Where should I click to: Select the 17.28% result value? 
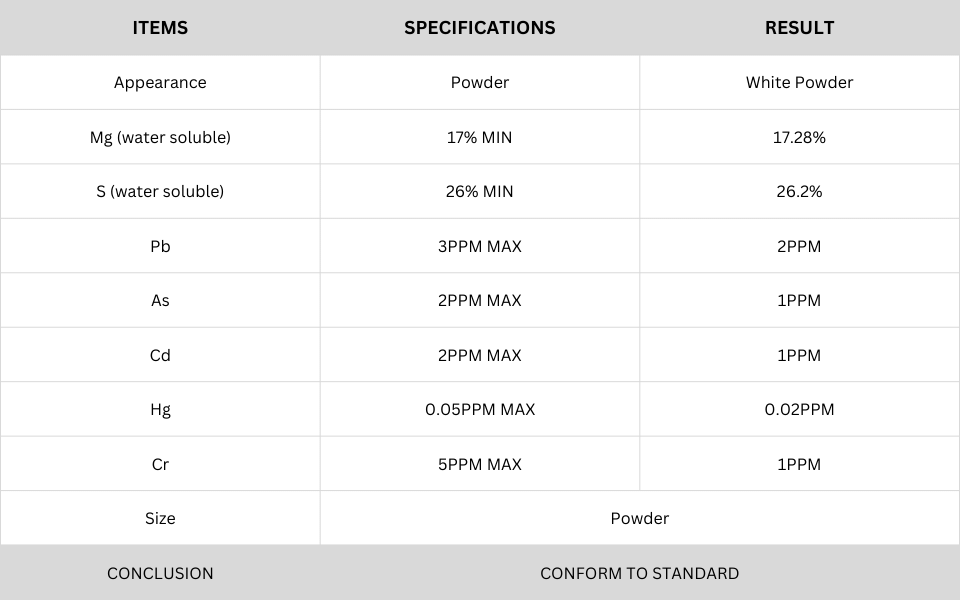(799, 137)
